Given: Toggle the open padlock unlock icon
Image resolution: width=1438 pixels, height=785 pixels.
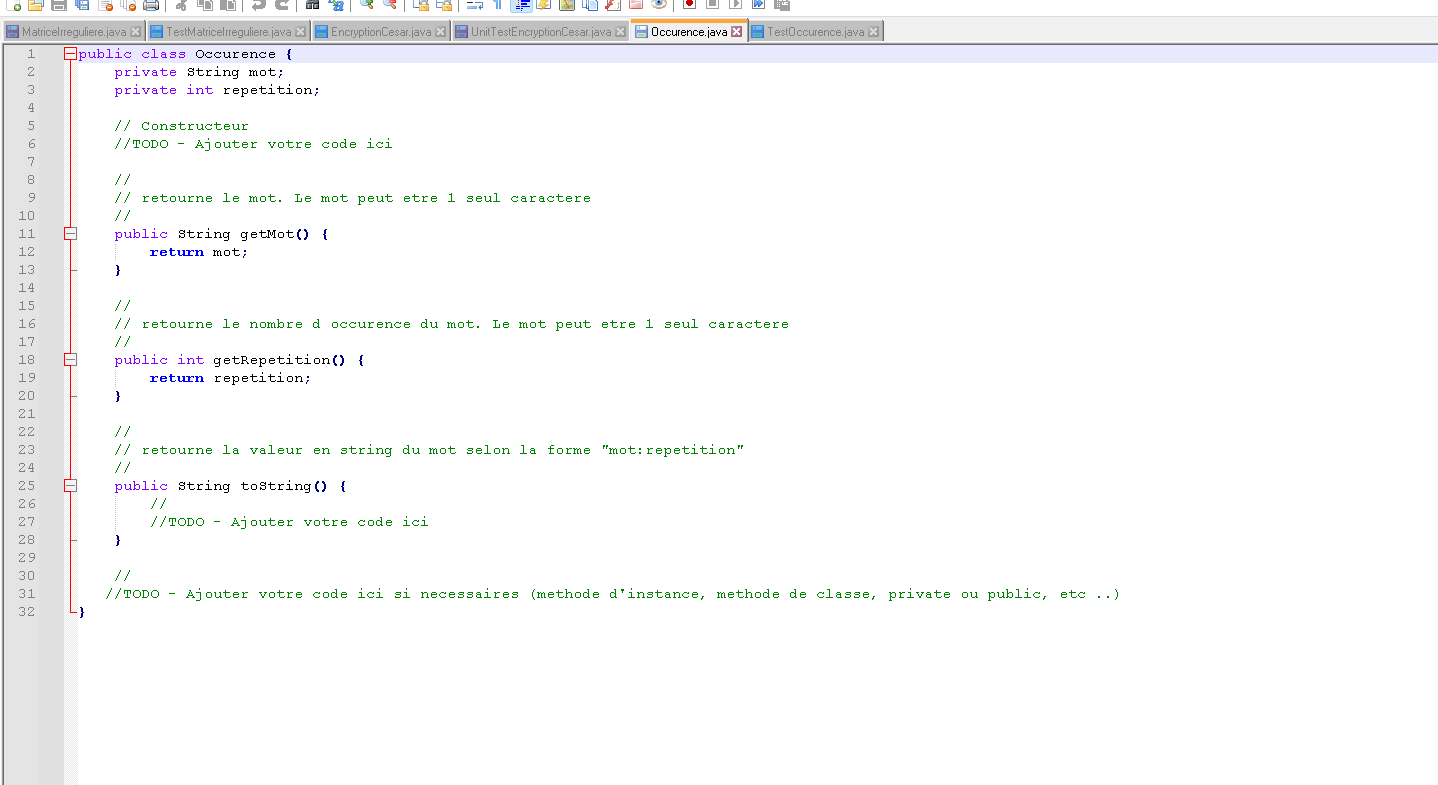Looking at the screenshot, I should [x=446, y=6].
